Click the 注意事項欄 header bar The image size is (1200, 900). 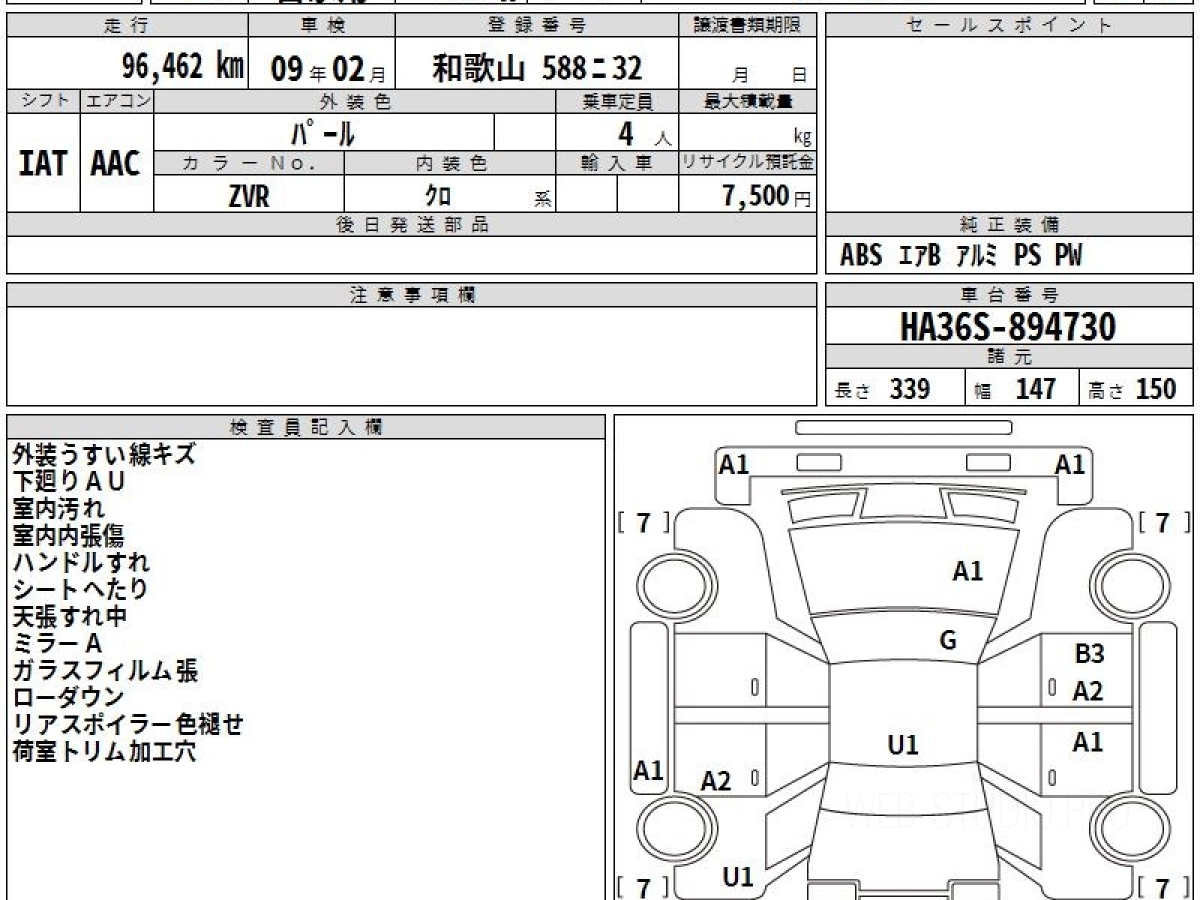pos(411,295)
